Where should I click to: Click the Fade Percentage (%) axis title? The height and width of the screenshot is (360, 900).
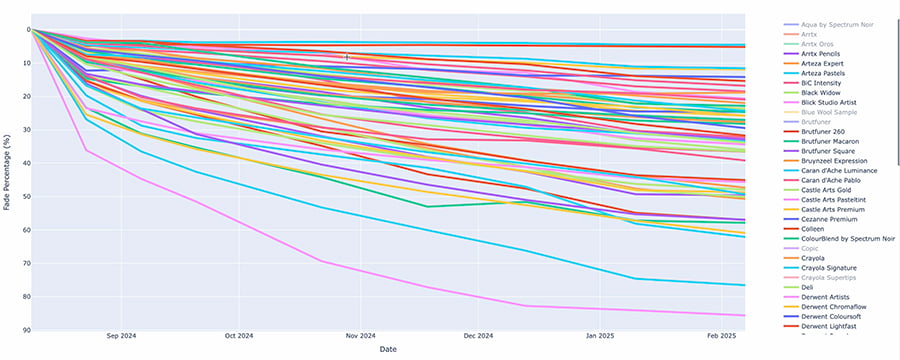(6, 172)
